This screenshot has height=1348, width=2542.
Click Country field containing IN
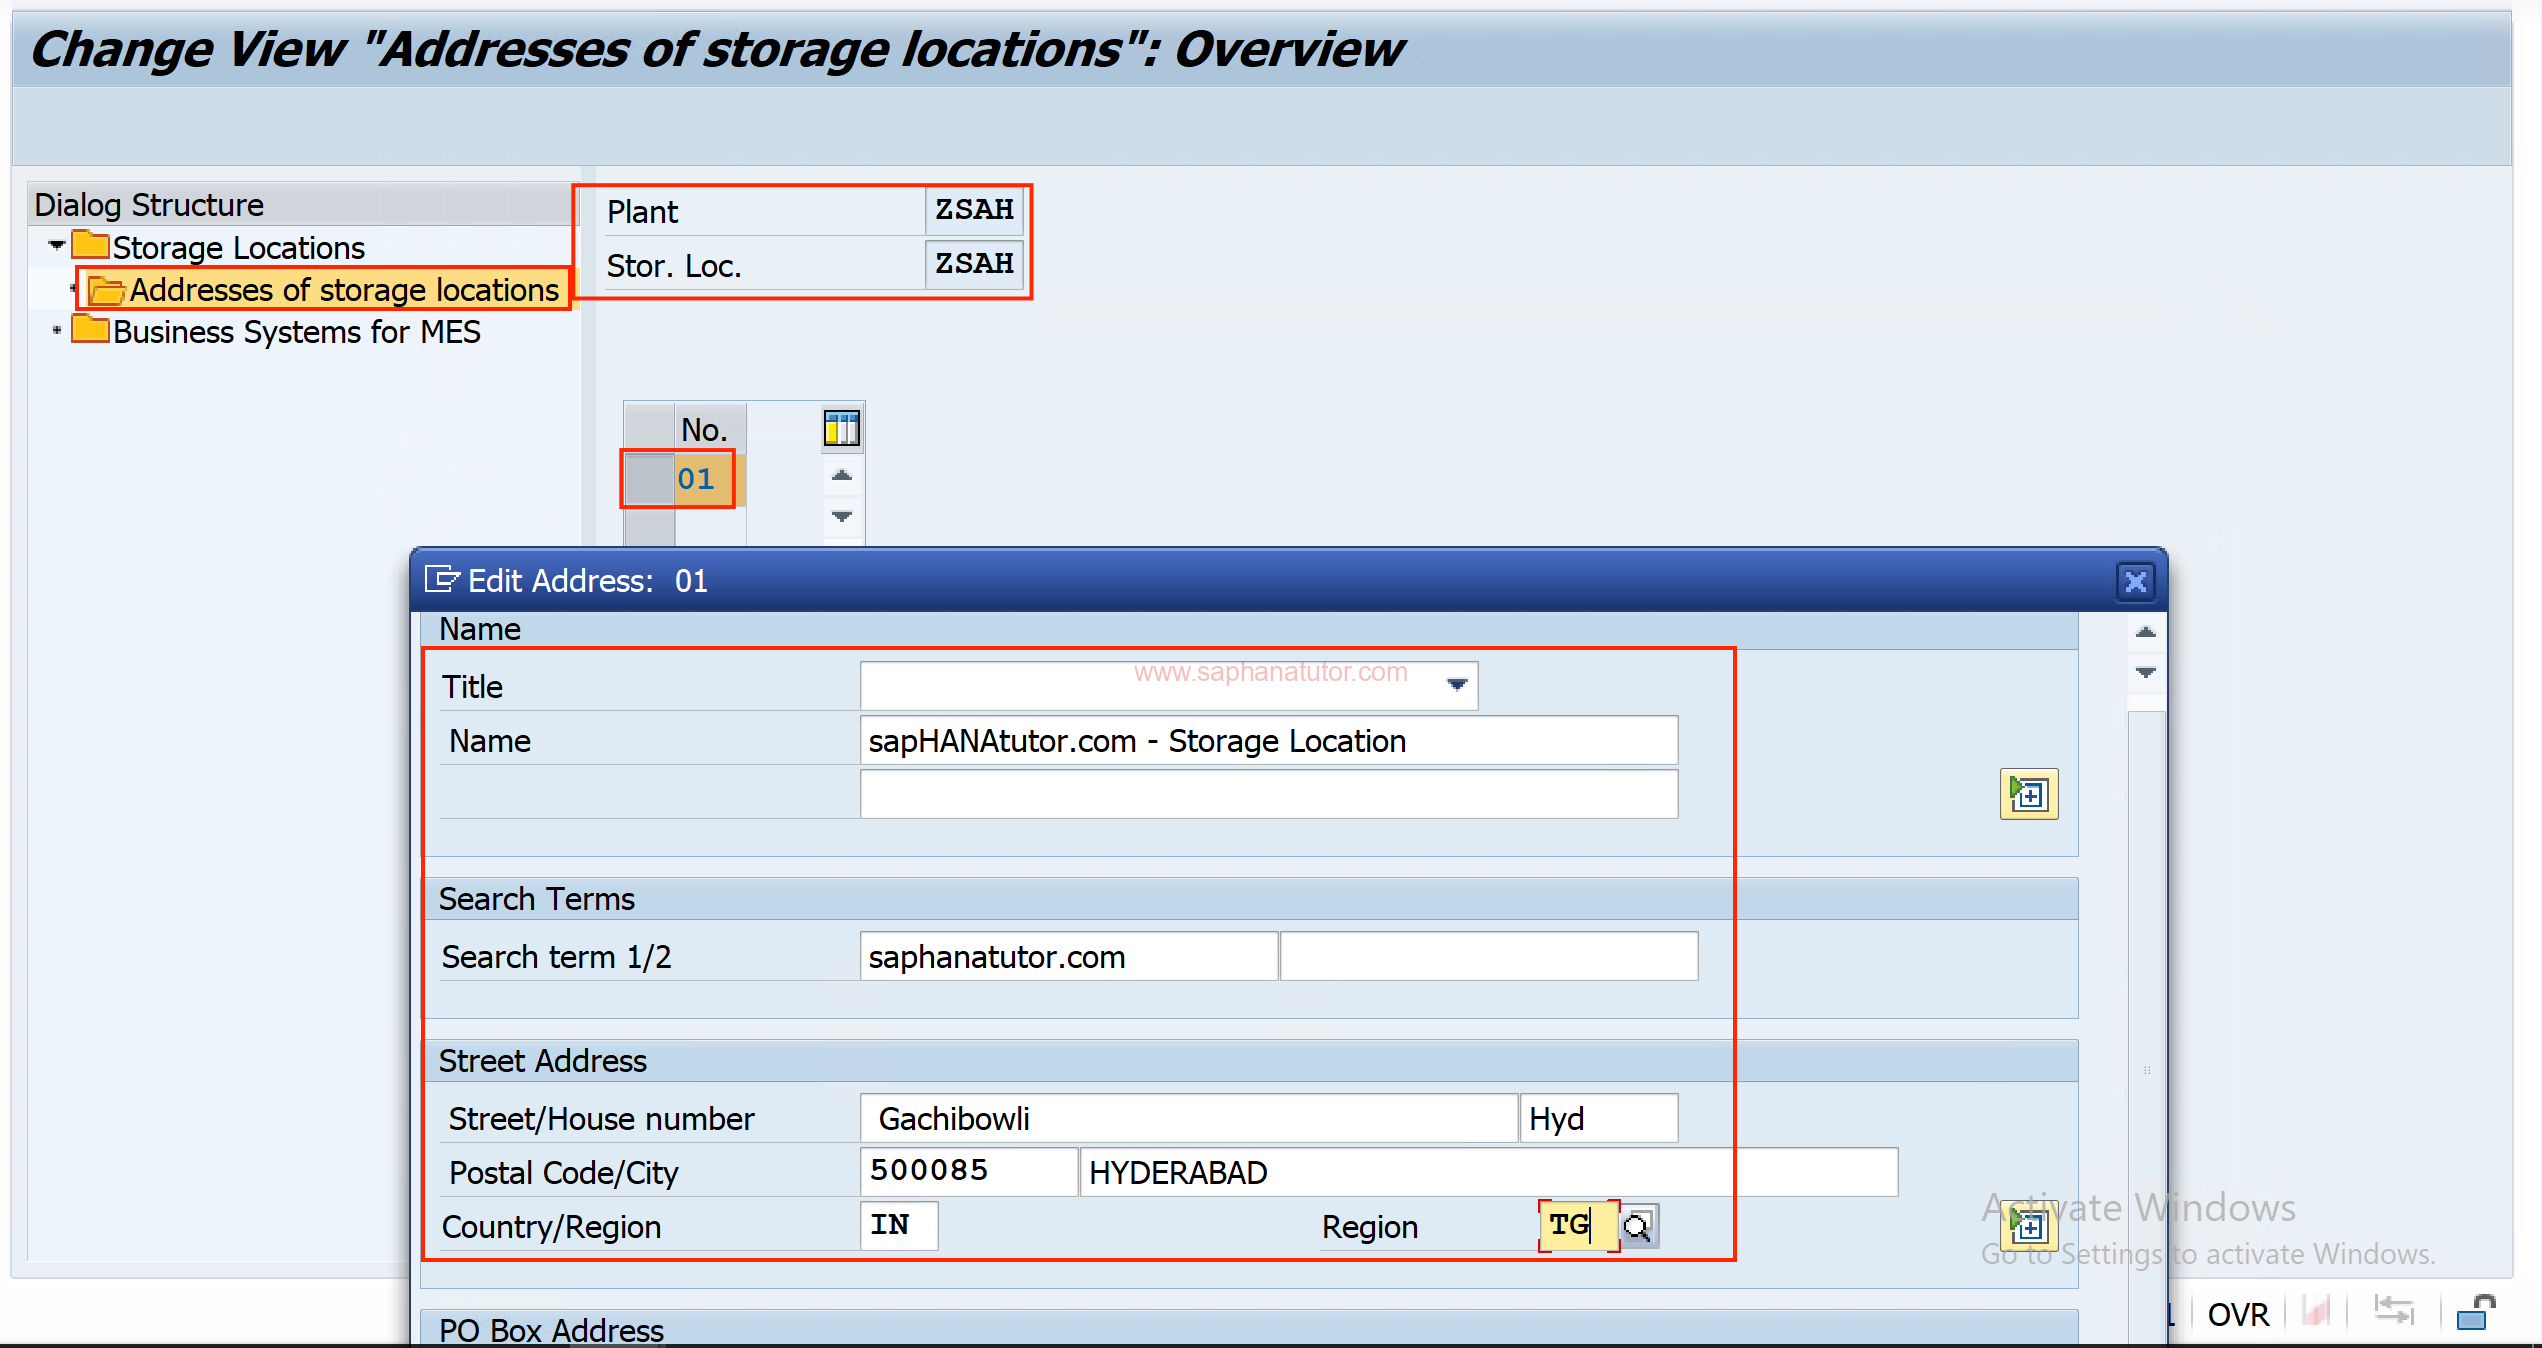899,1226
